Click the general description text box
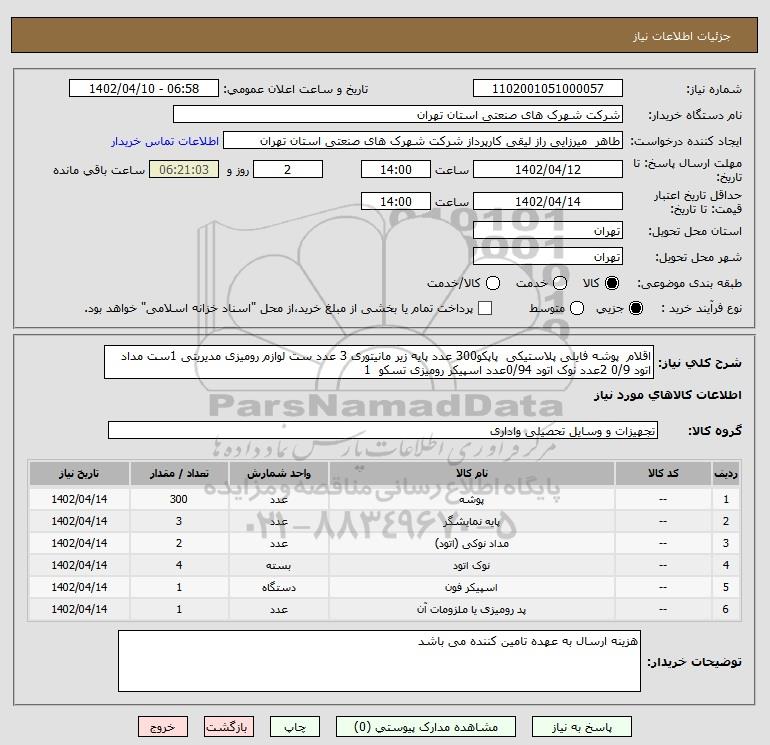Viewport: 770px width, 745px height. [x=379, y=362]
